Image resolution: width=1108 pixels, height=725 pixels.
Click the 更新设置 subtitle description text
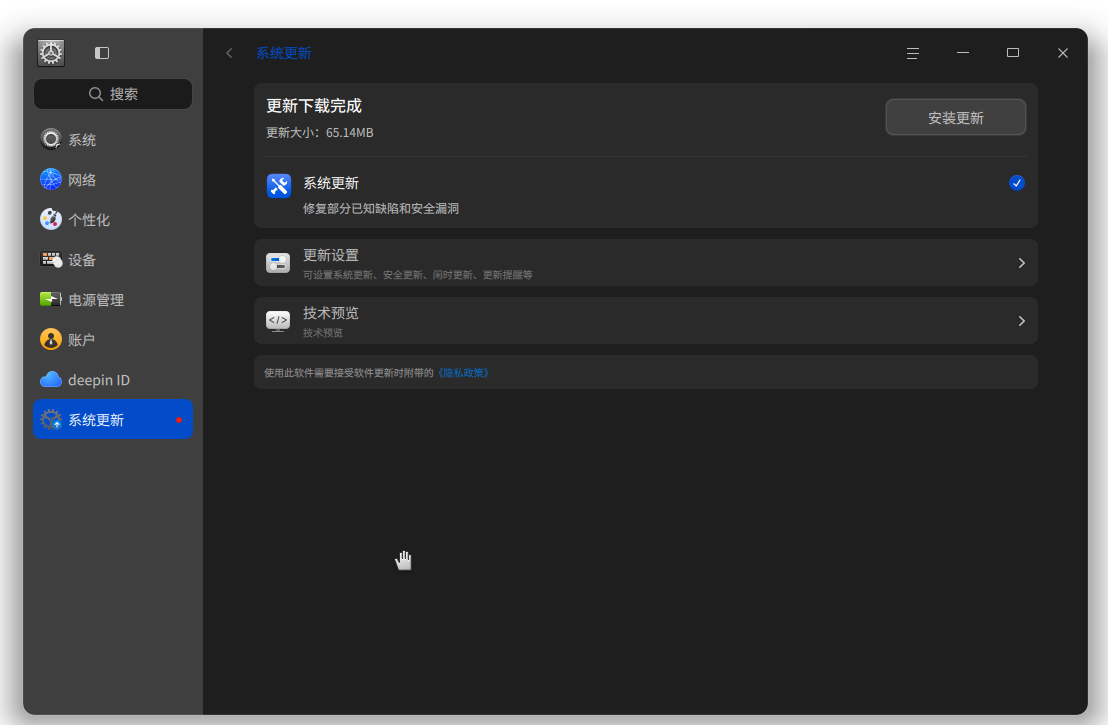tap(418, 275)
